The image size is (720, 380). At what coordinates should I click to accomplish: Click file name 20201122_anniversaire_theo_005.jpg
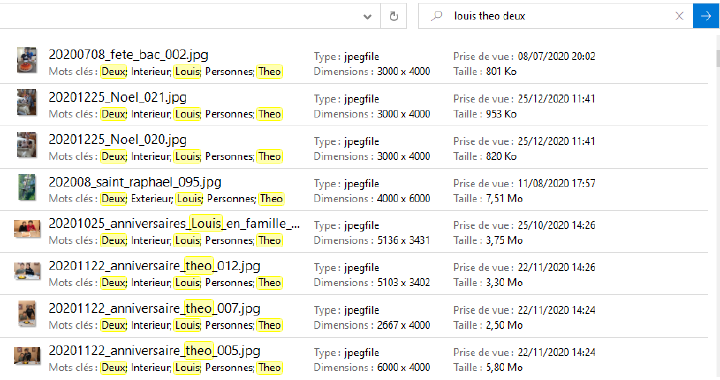[x=154, y=351]
